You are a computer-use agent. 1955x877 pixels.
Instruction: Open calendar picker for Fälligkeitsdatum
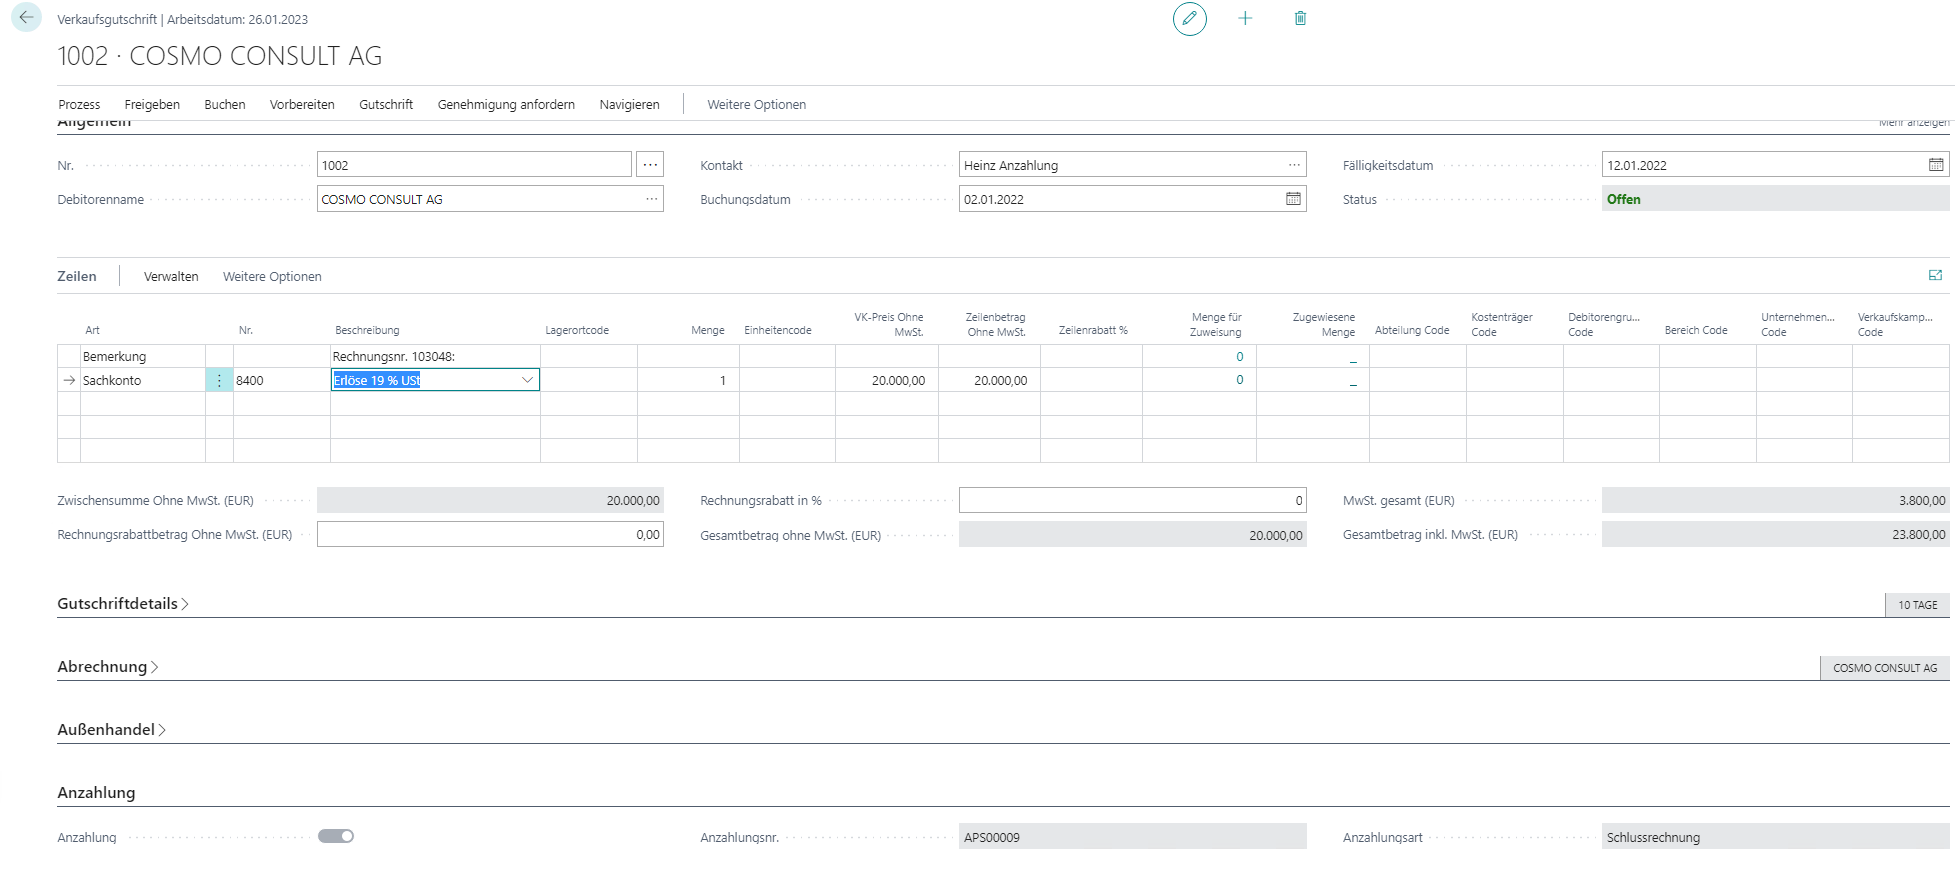click(x=1936, y=165)
